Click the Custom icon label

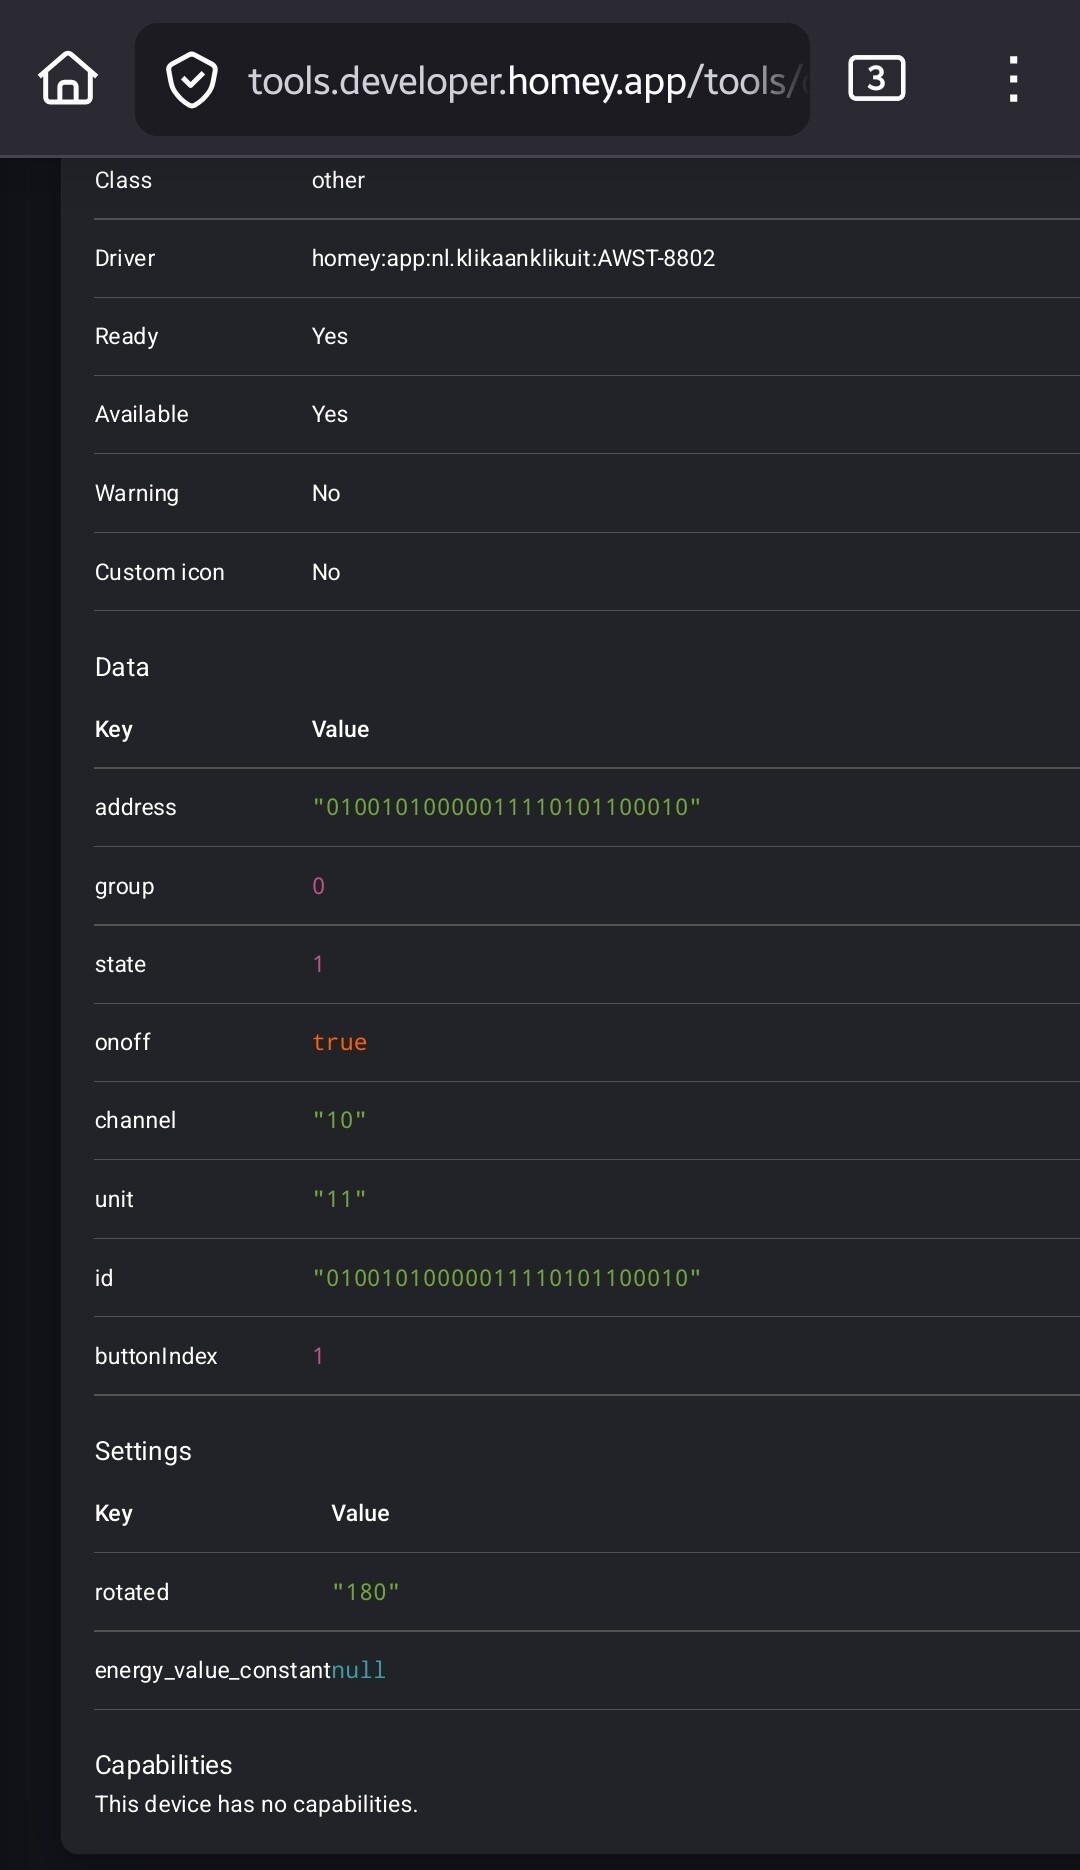coord(159,572)
